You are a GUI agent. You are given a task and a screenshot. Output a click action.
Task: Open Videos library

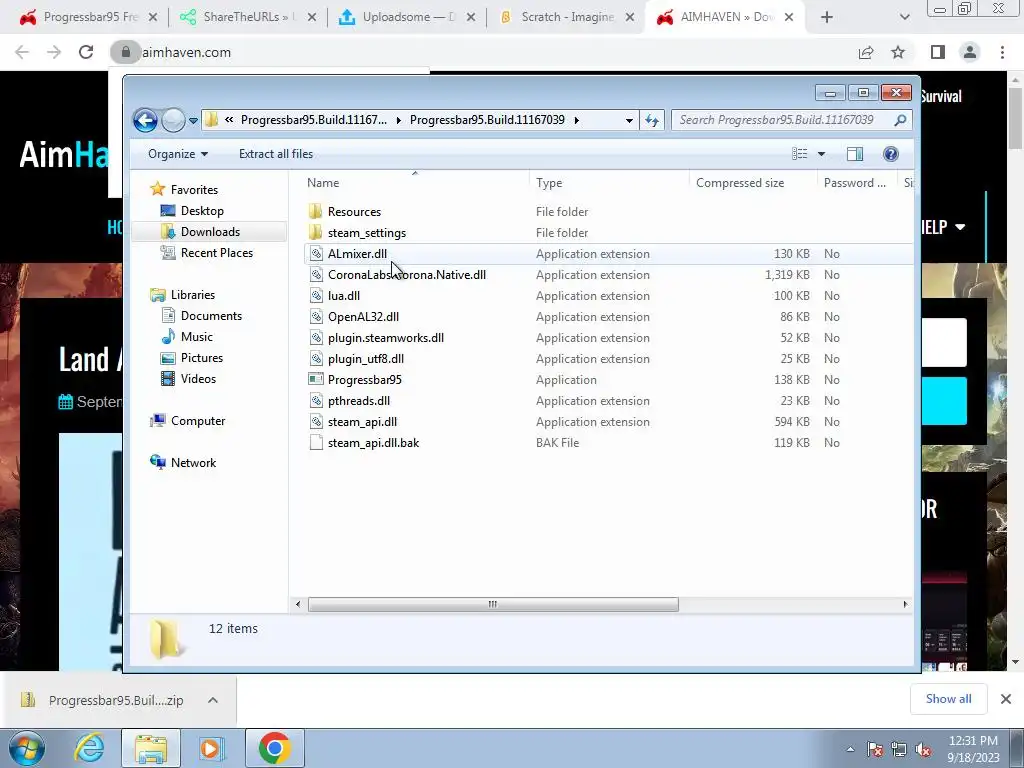[x=198, y=379]
